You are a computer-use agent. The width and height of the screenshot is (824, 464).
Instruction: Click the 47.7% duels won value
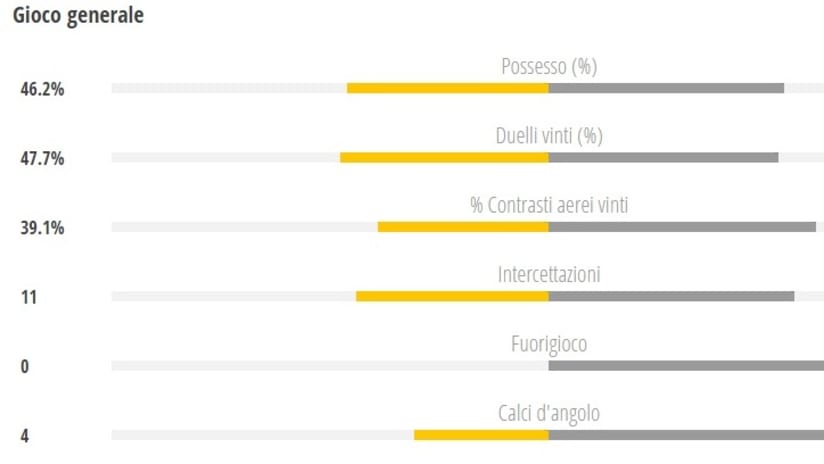tap(43, 158)
